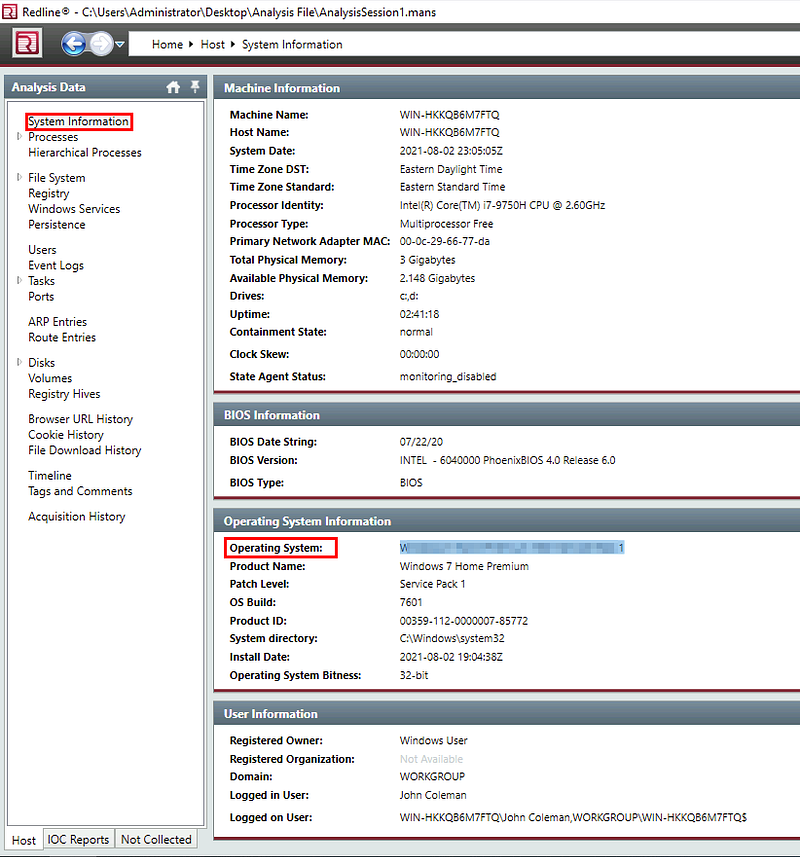Select the system directory C:\Windows\system32
The width and height of the screenshot is (800, 857).
[452, 638]
